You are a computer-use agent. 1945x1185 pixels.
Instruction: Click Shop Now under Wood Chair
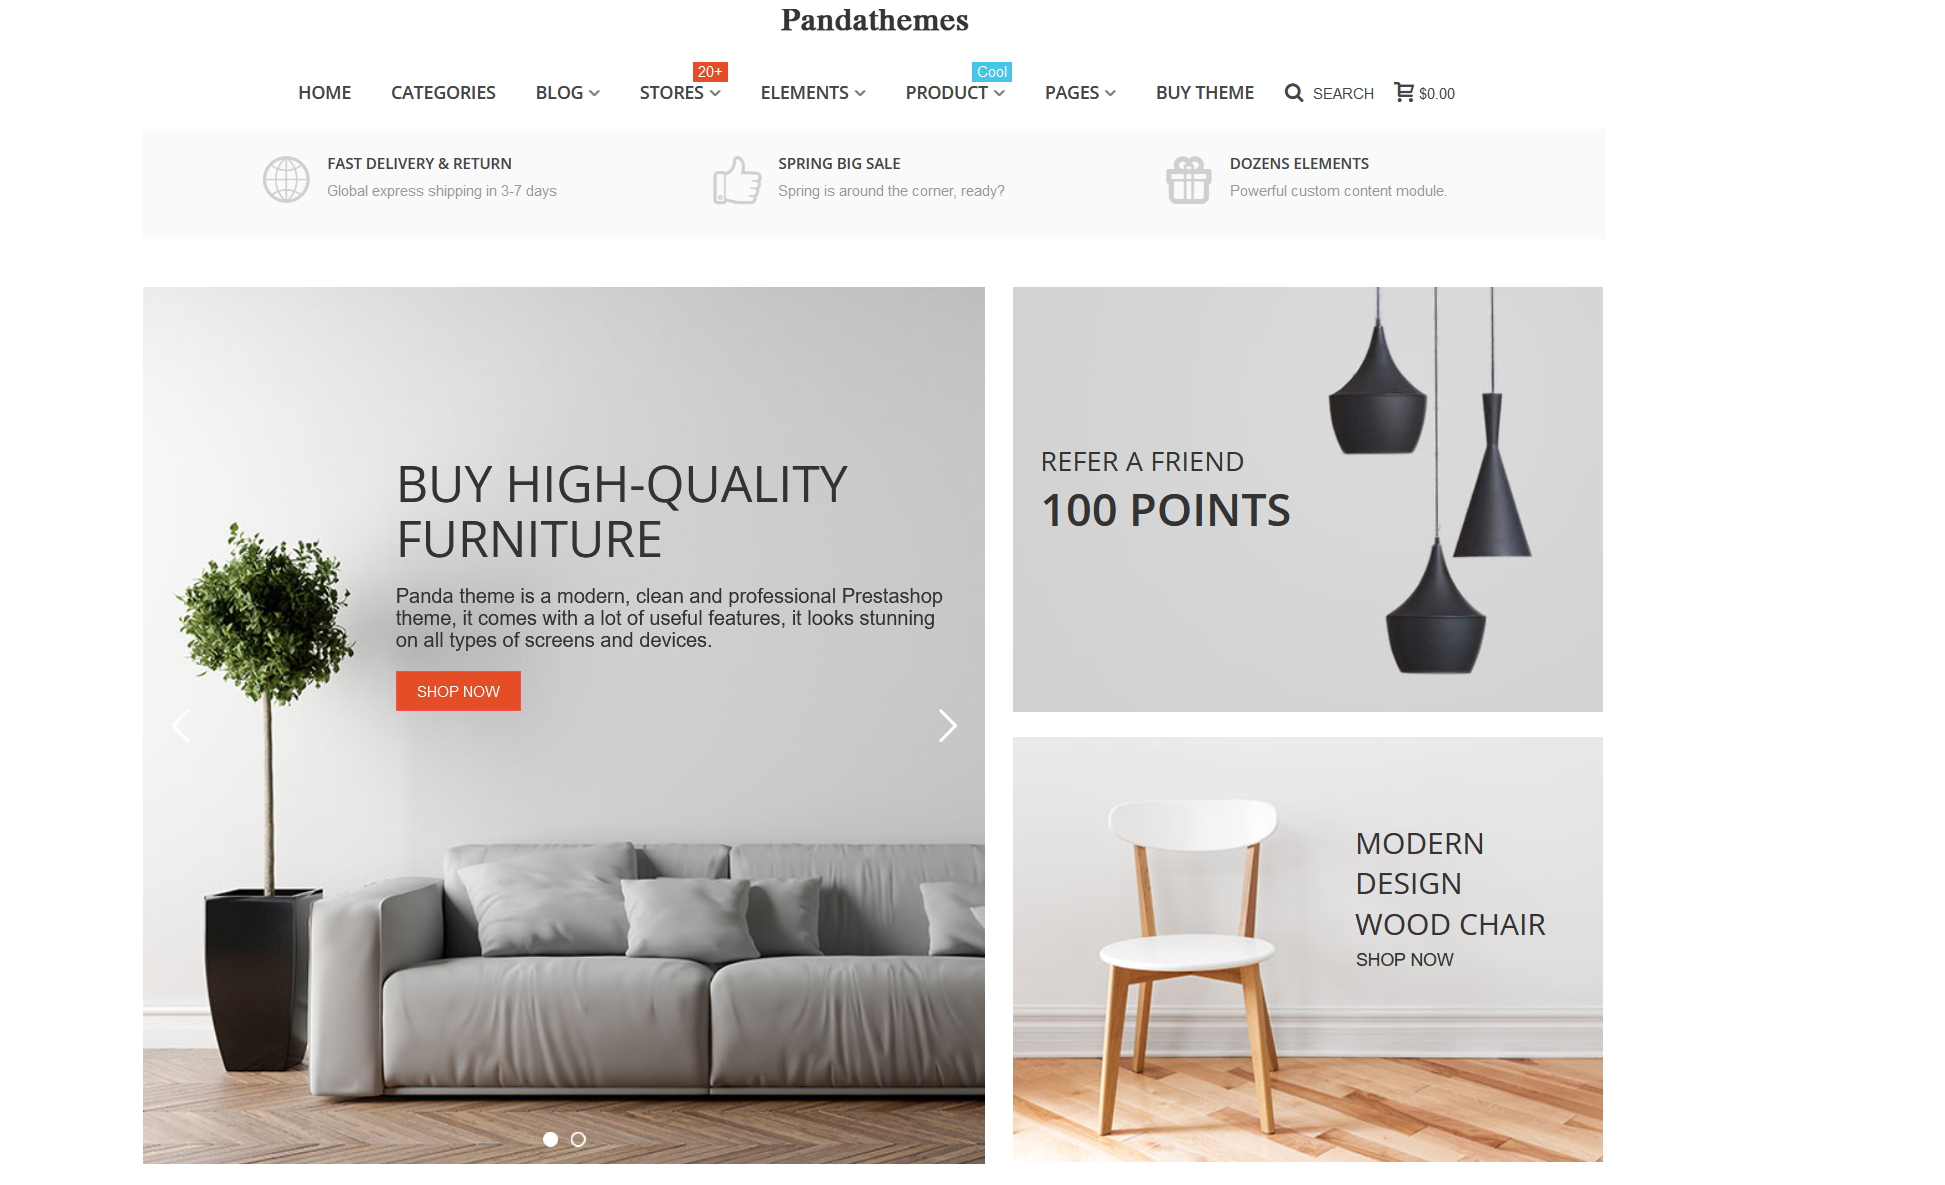[x=1404, y=960]
